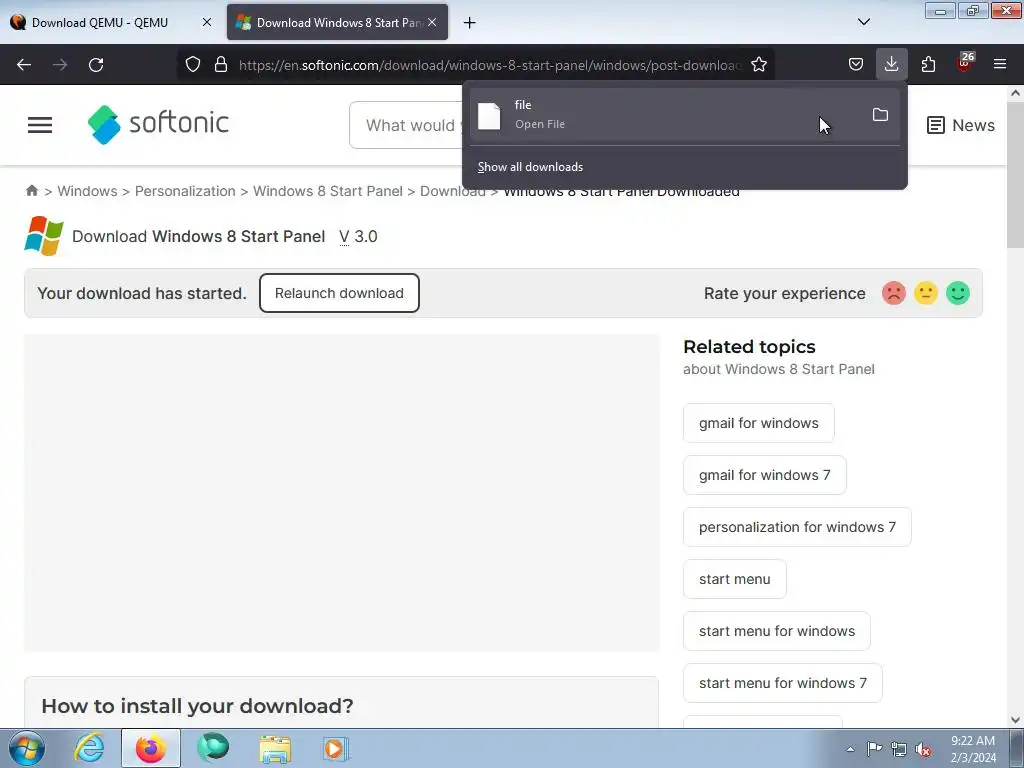1024x768 pixels.
Task: Click the page scrollbar up arrow
Action: tap(1015, 93)
